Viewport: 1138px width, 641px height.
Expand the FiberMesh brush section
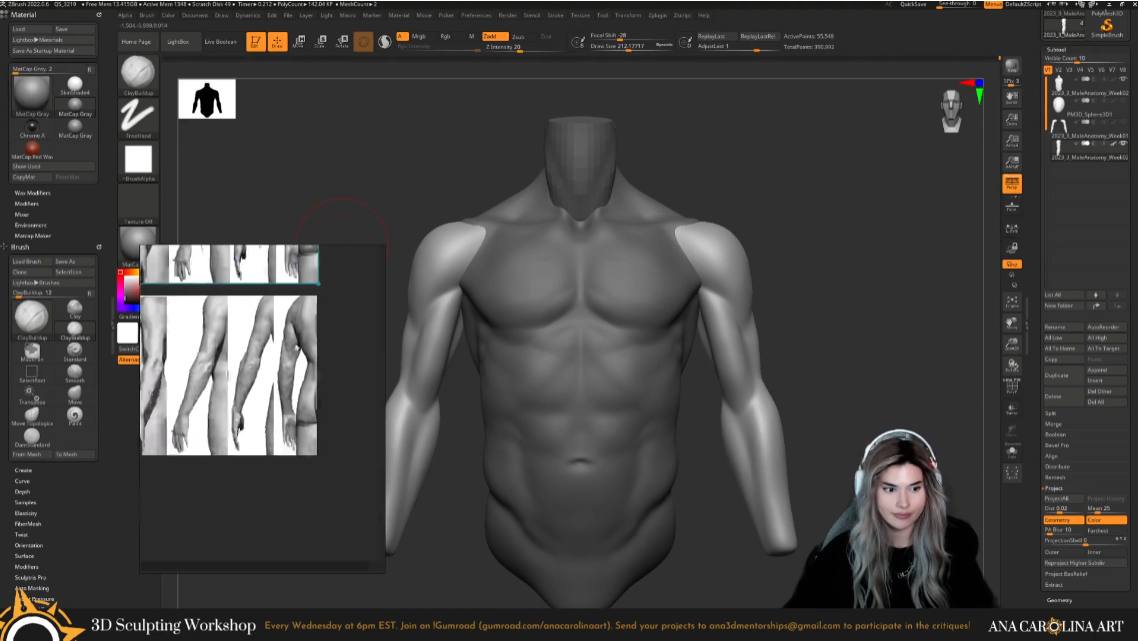[x=28, y=524]
